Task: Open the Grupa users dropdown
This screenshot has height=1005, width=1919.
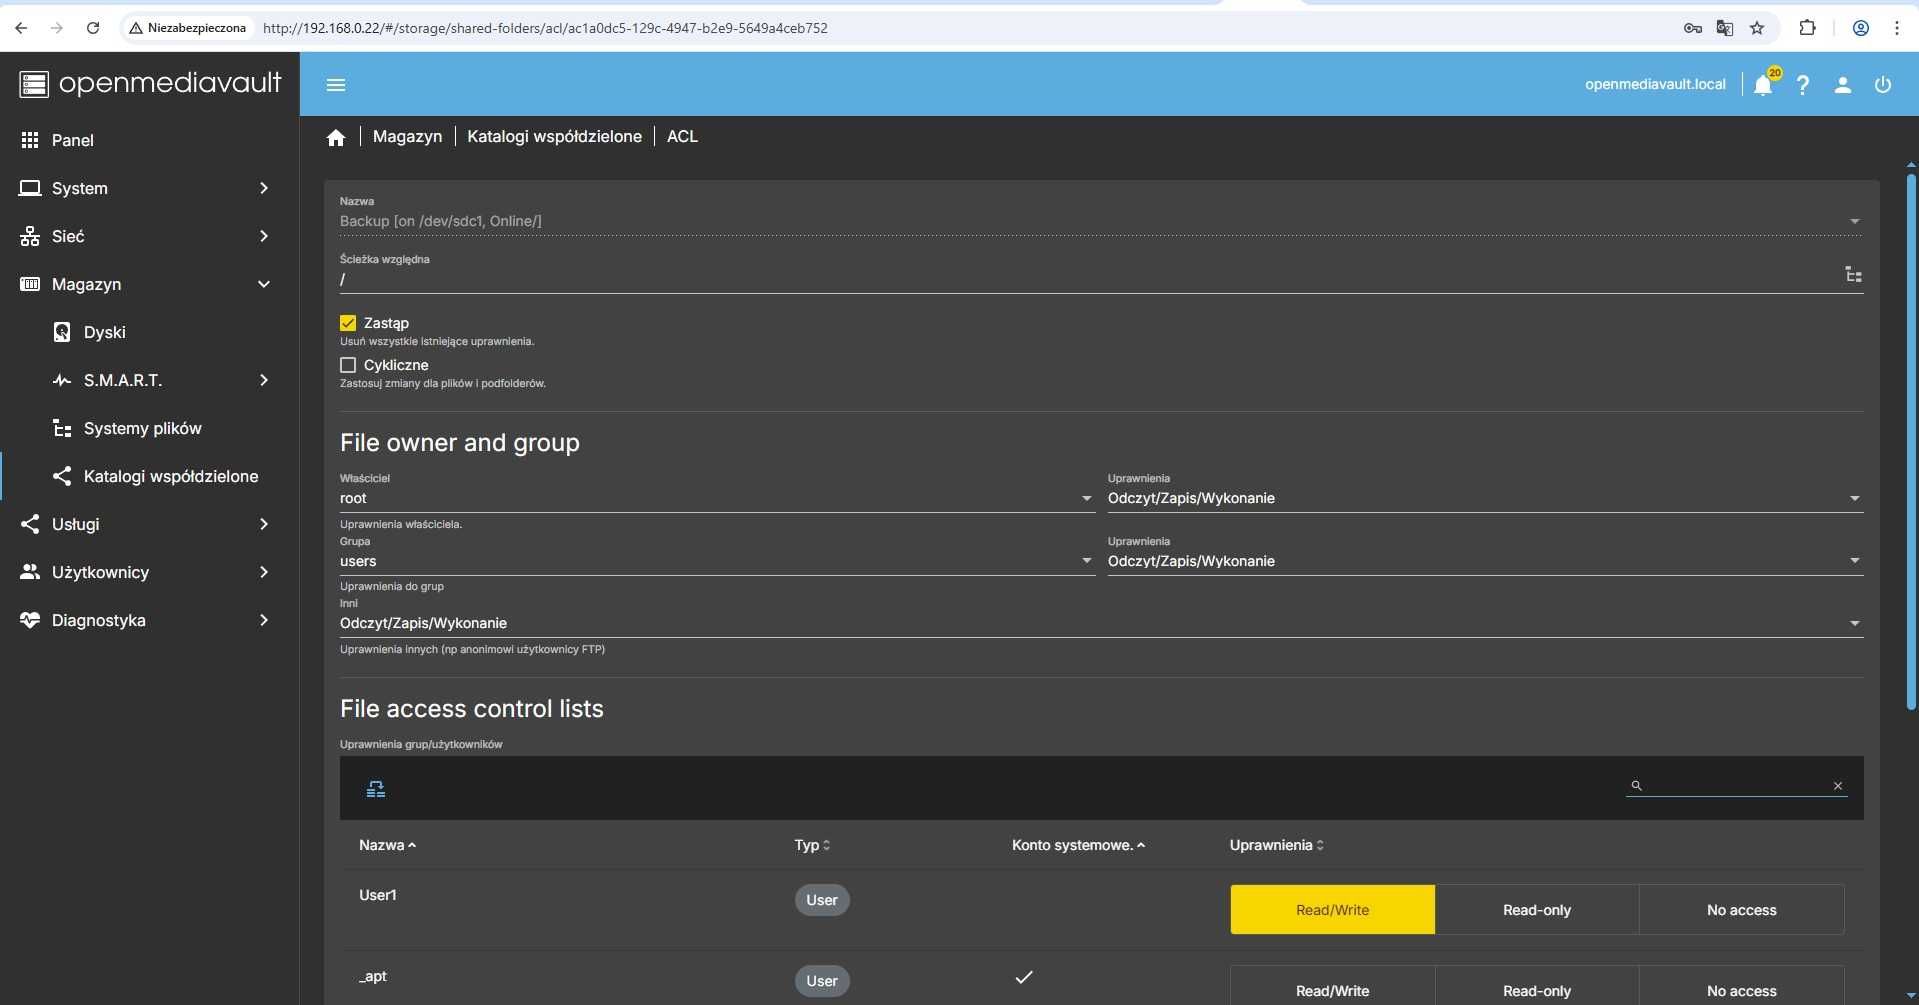Action: [x=717, y=561]
